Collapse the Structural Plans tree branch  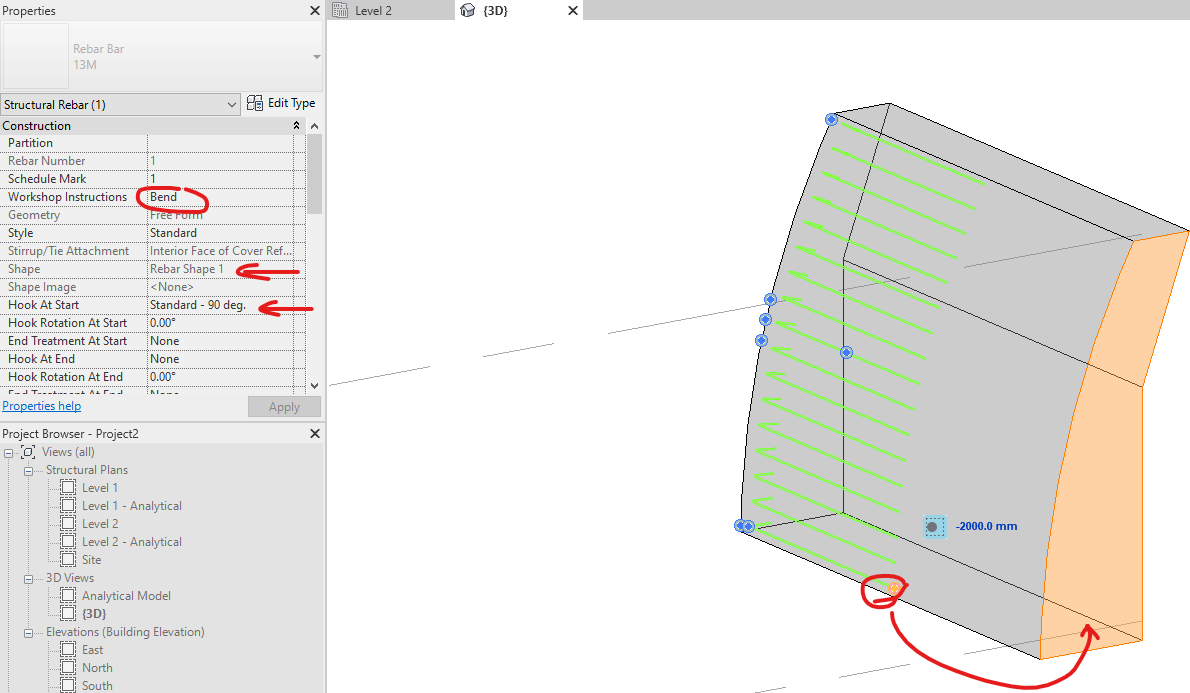pyautogui.click(x=29, y=469)
